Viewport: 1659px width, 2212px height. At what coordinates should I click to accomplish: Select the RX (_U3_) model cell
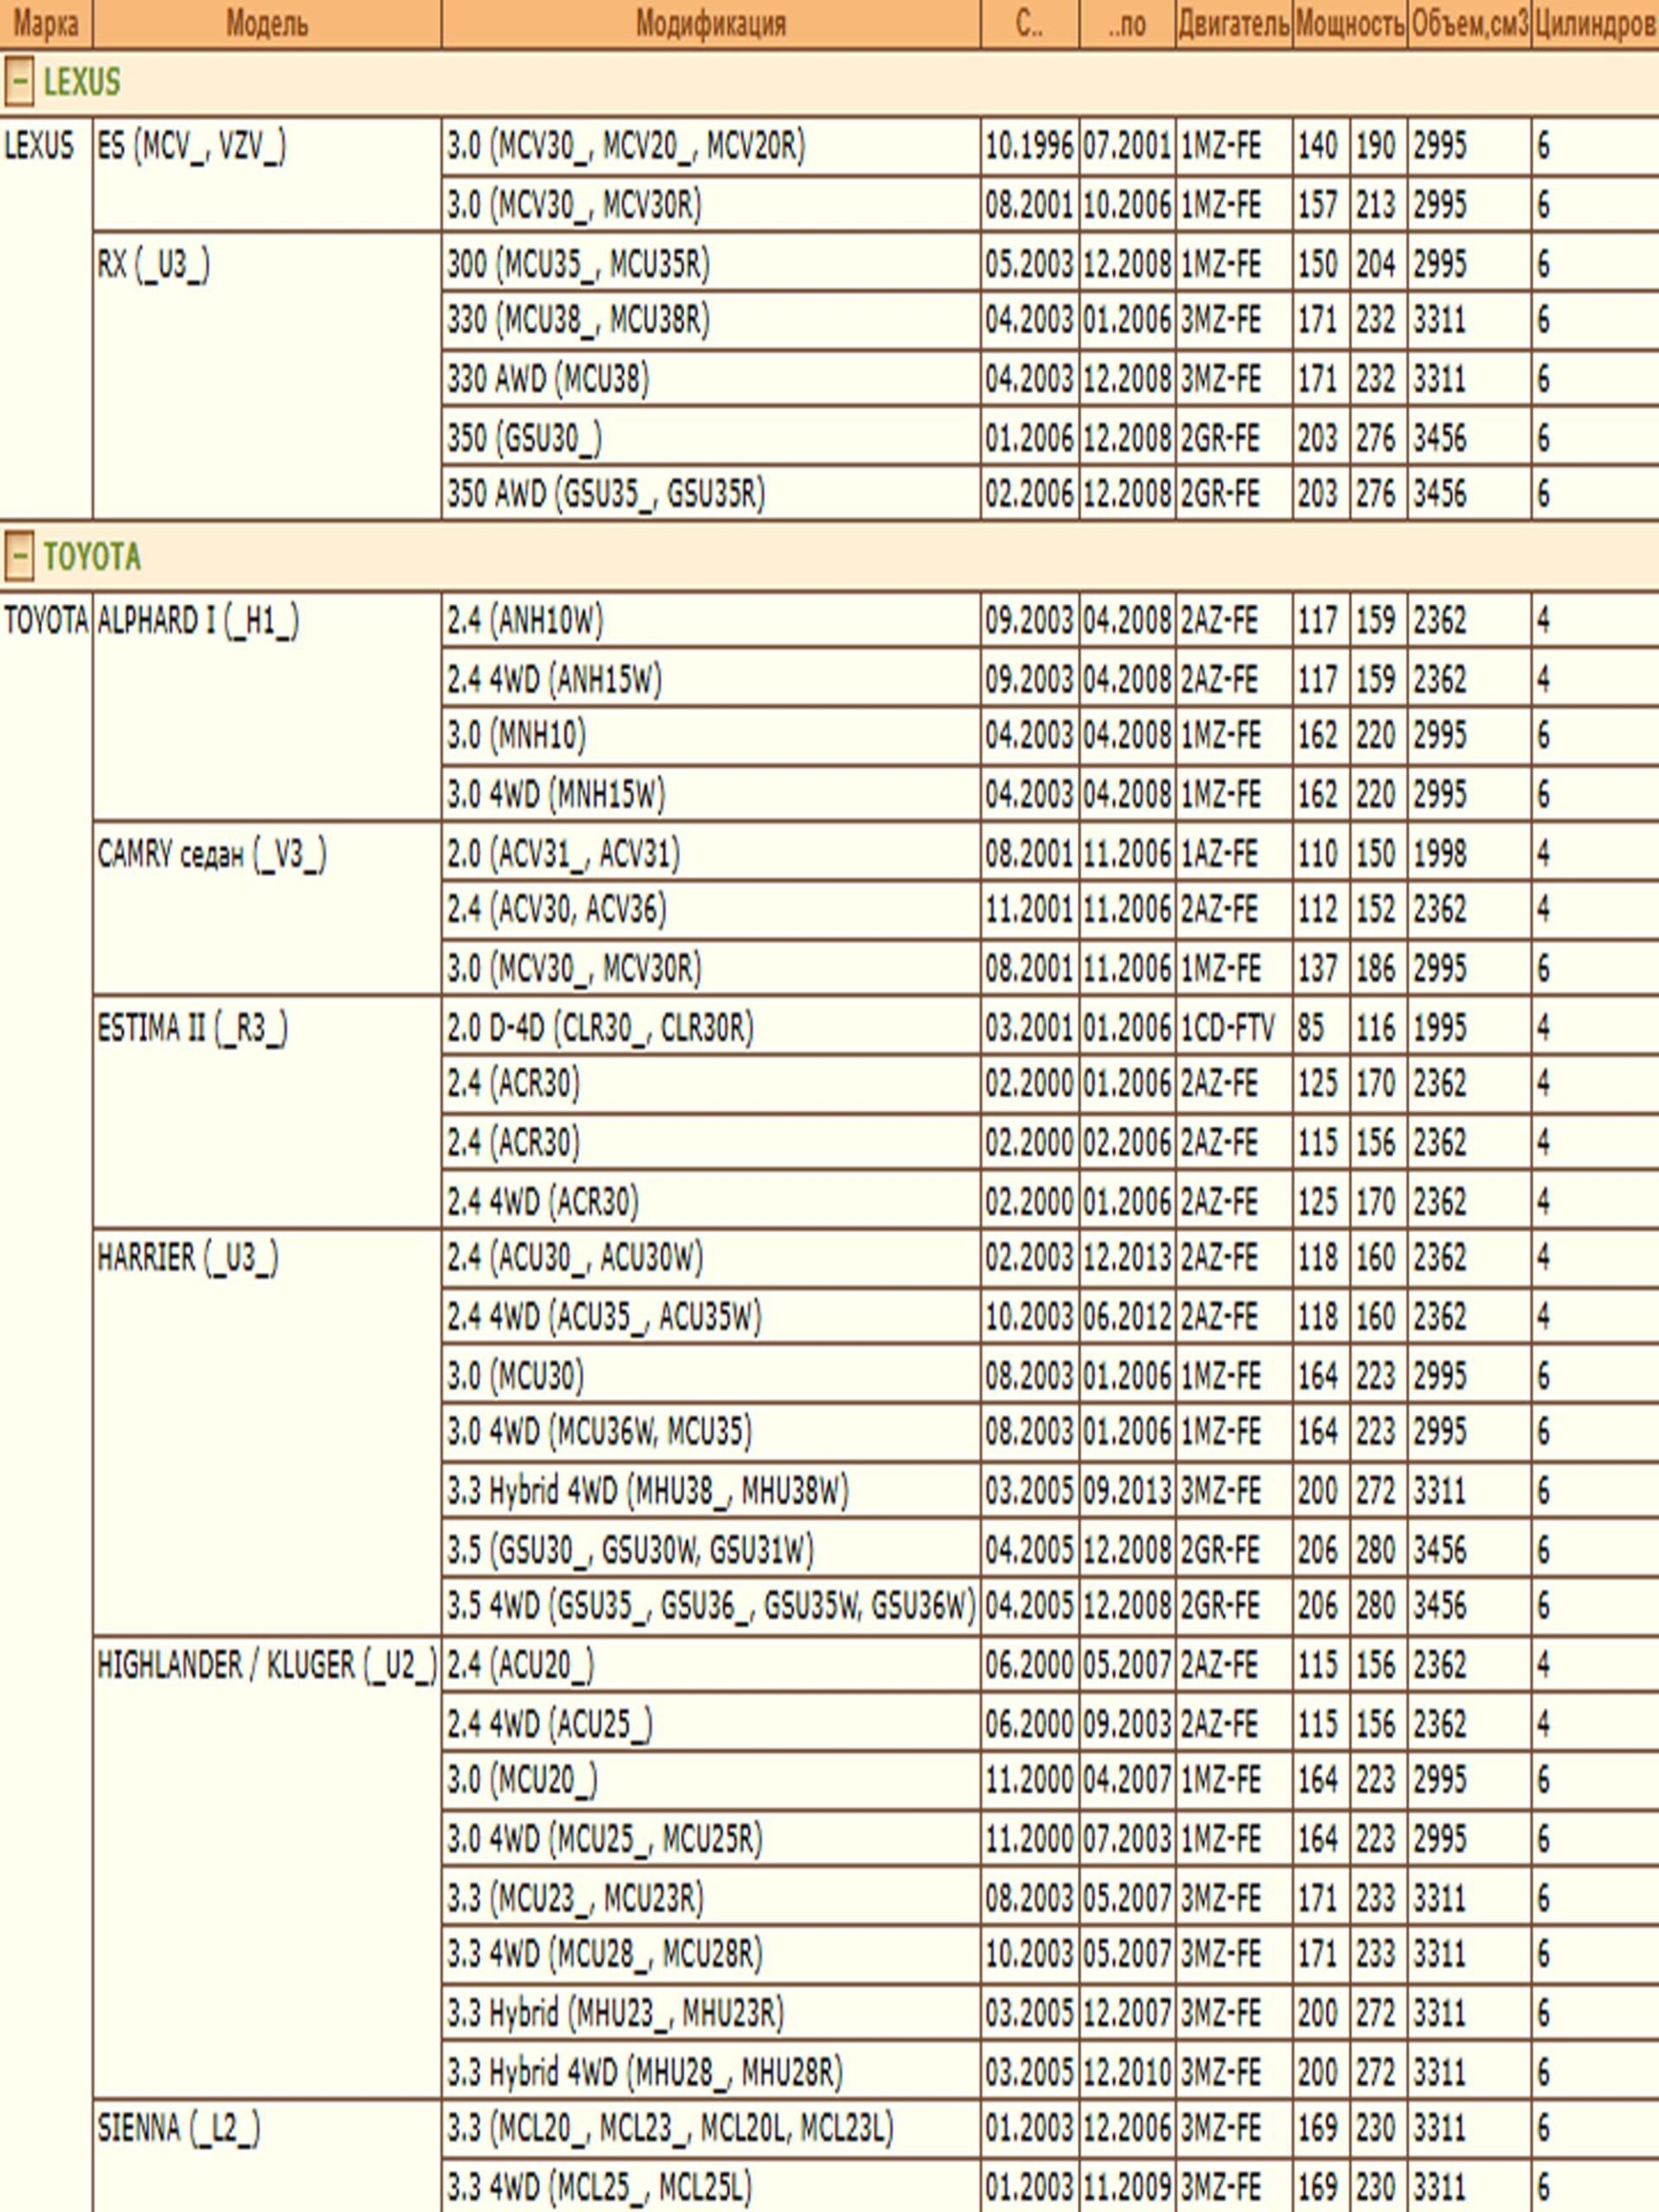(154, 265)
